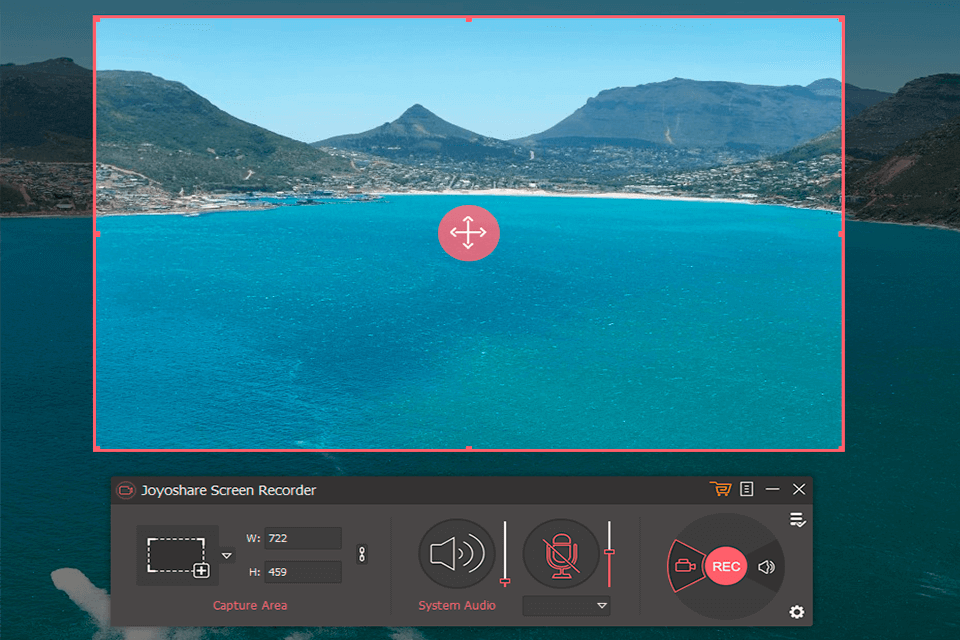Viewport: 960px width, 640px height.
Task: Click the speaker icon right of REC
Action: (x=767, y=564)
